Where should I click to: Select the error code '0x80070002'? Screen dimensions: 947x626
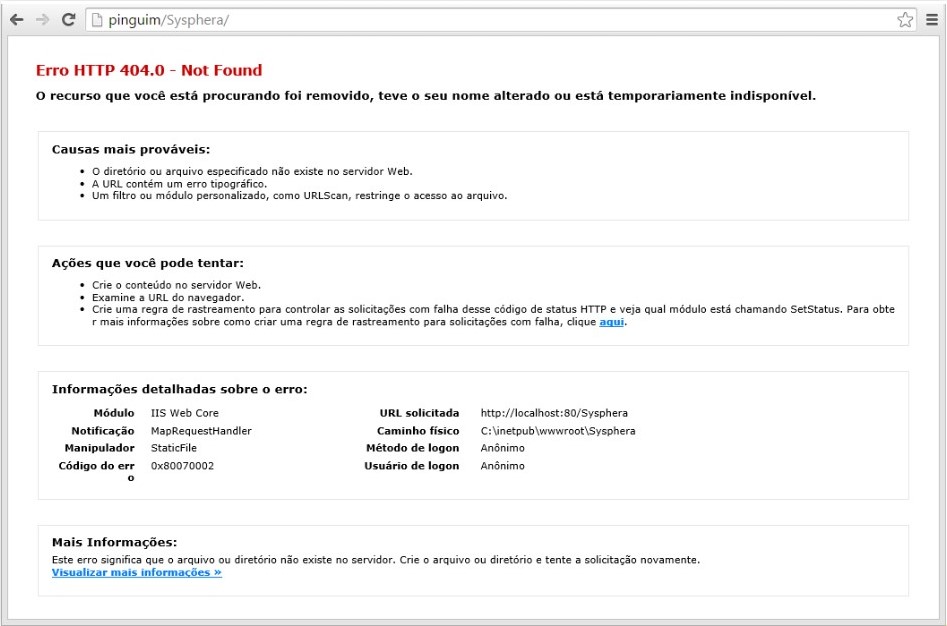[x=182, y=466]
